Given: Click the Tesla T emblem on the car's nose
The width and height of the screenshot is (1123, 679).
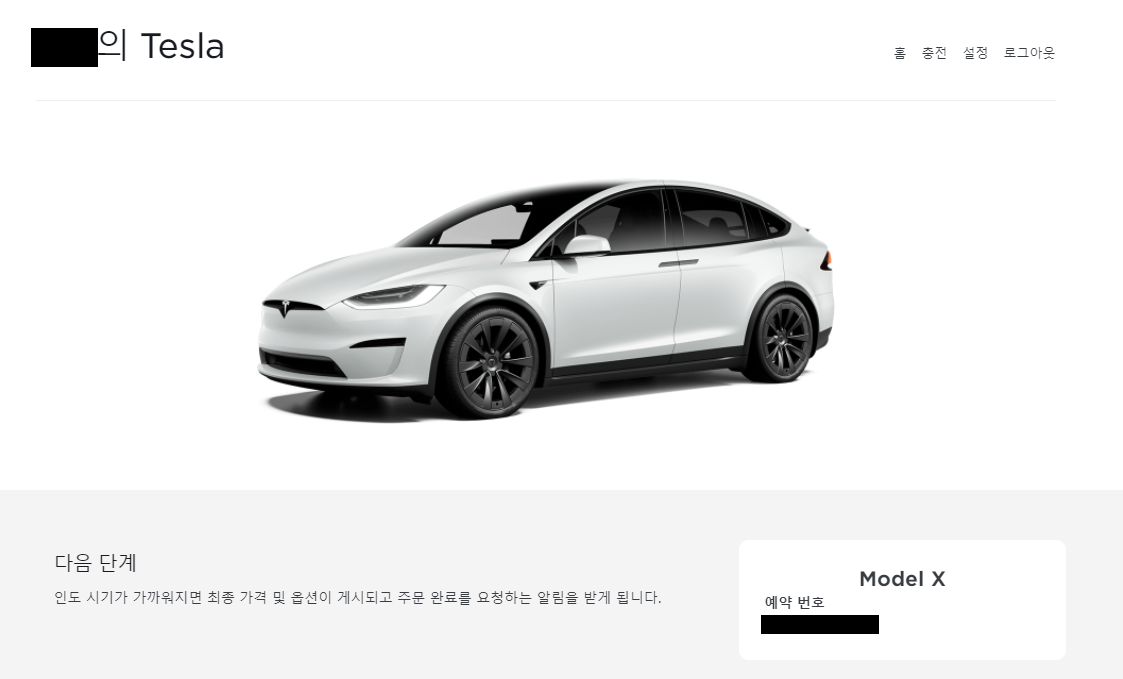Looking at the screenshot, I should coord(285,309).
